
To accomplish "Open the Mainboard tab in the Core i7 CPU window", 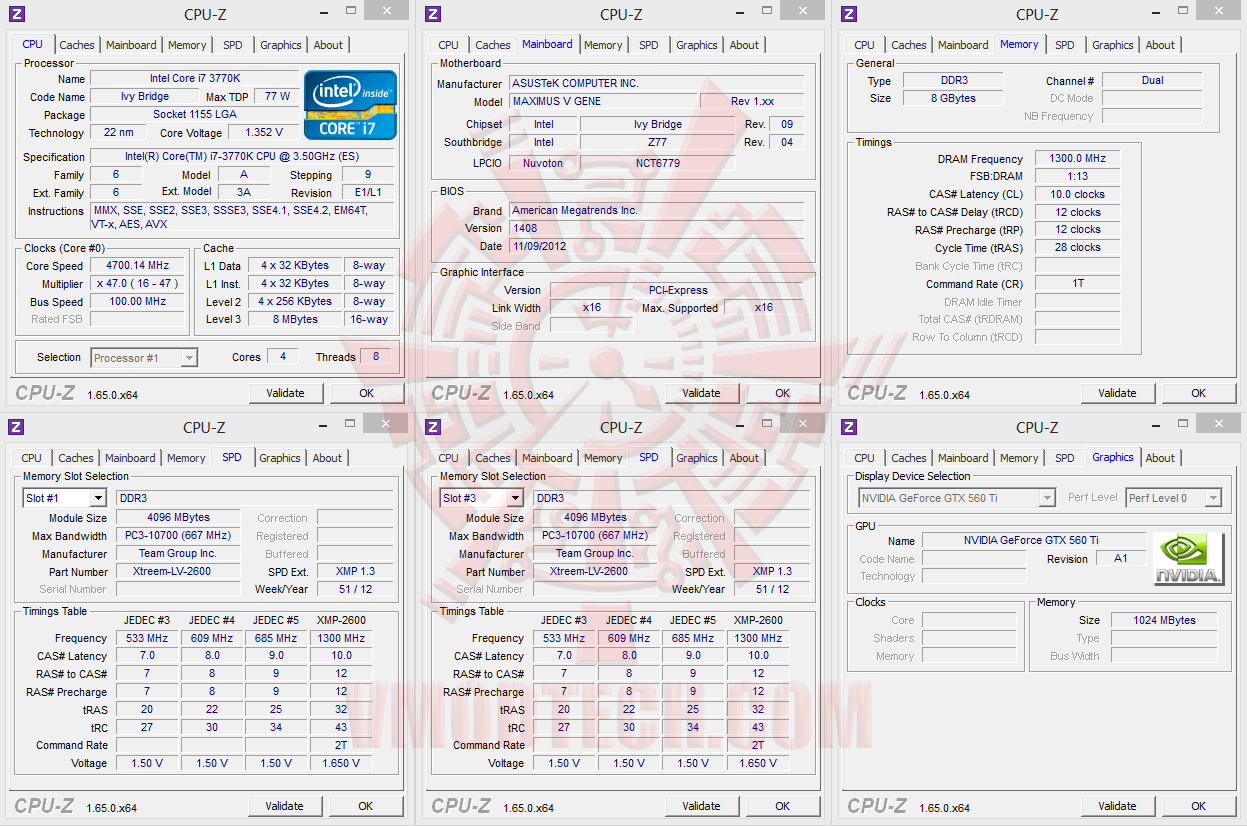I will (131, 45).
